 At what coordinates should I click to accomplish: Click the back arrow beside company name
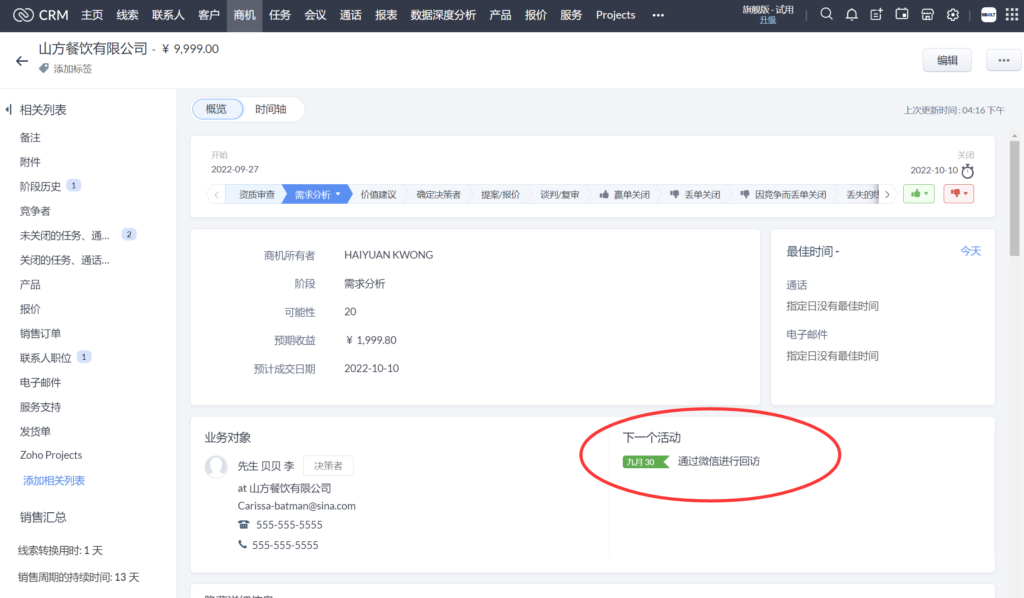click(x=22, y=61)
